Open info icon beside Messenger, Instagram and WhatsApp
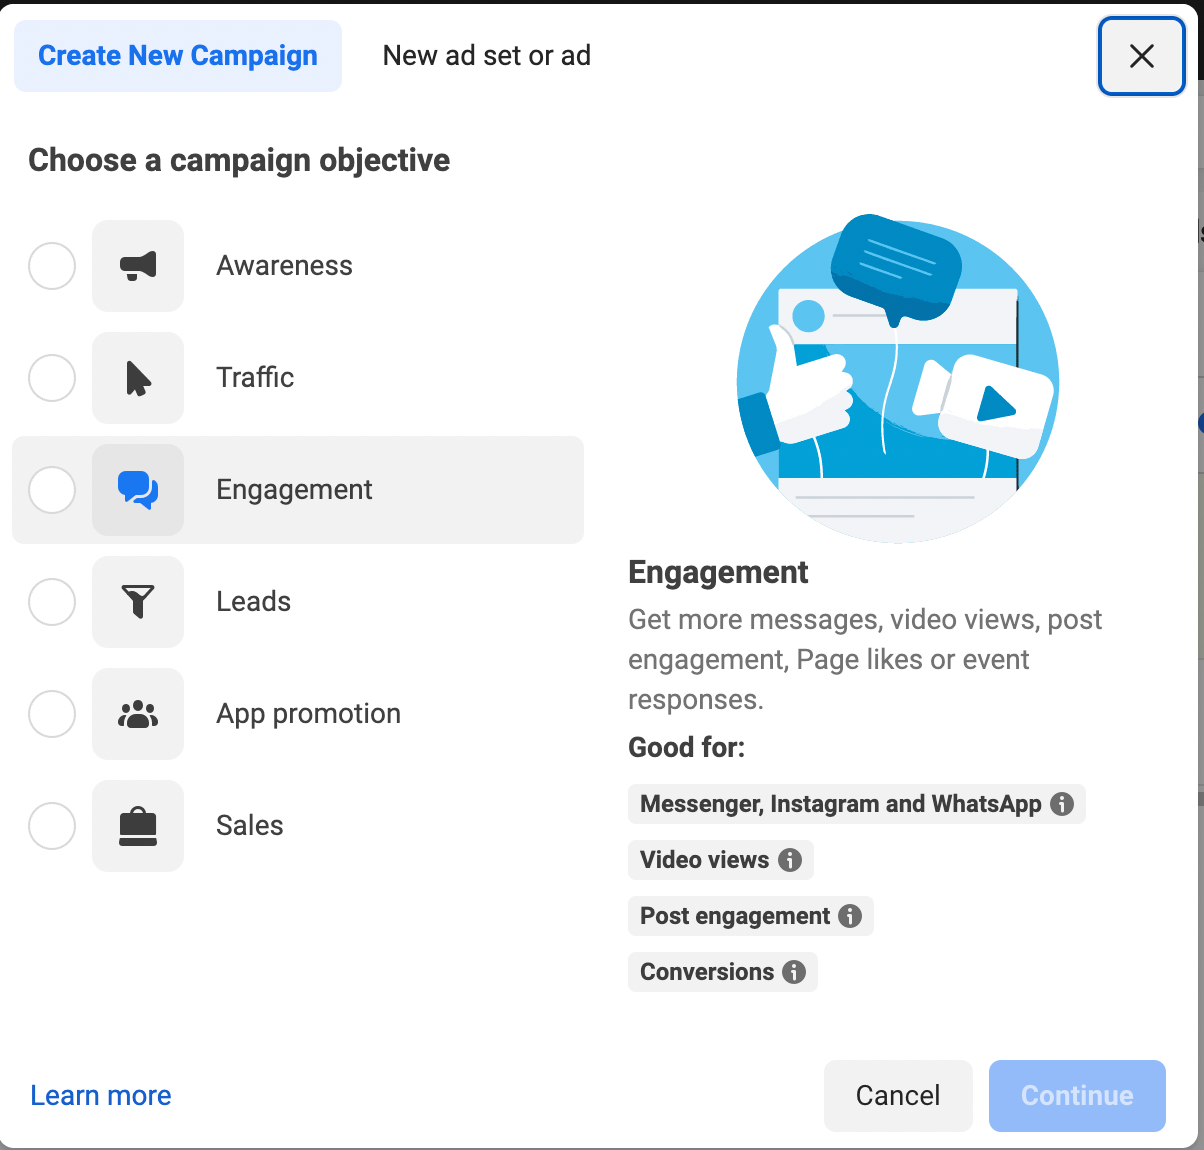This screenshot has width=1204, height=1150. click(1062, 804)
